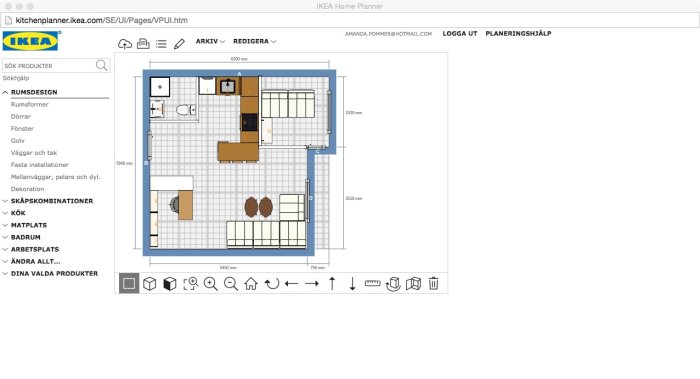Open the PLANERINGSHJÄLP link
Image resolution: width=700 pixels, height=379 pixels.
pyautogui.click(x=518, y=33)
